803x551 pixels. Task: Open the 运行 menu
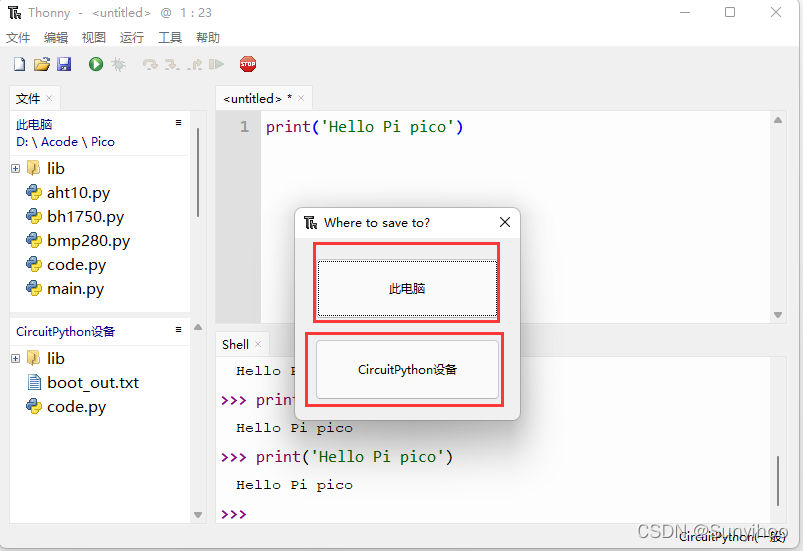(x=132, y=37)
